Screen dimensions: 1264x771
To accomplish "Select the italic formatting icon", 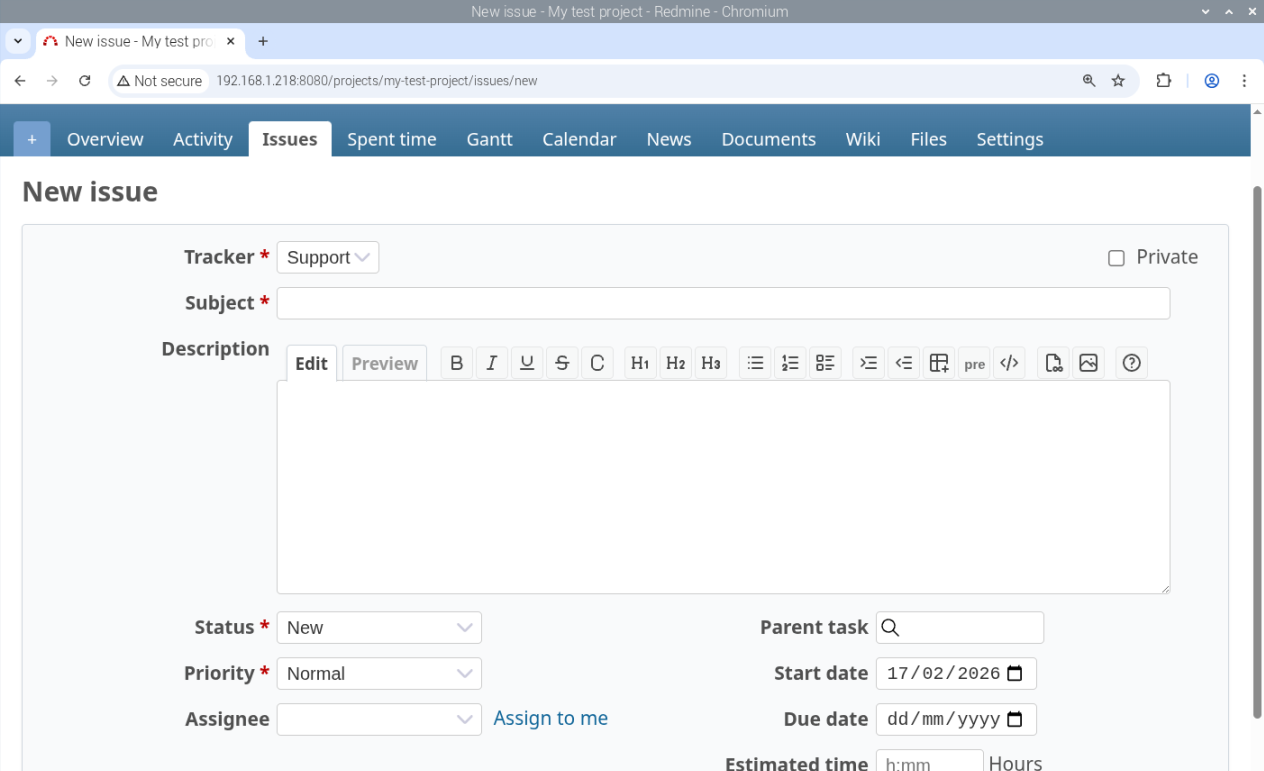I will point(491,362).
